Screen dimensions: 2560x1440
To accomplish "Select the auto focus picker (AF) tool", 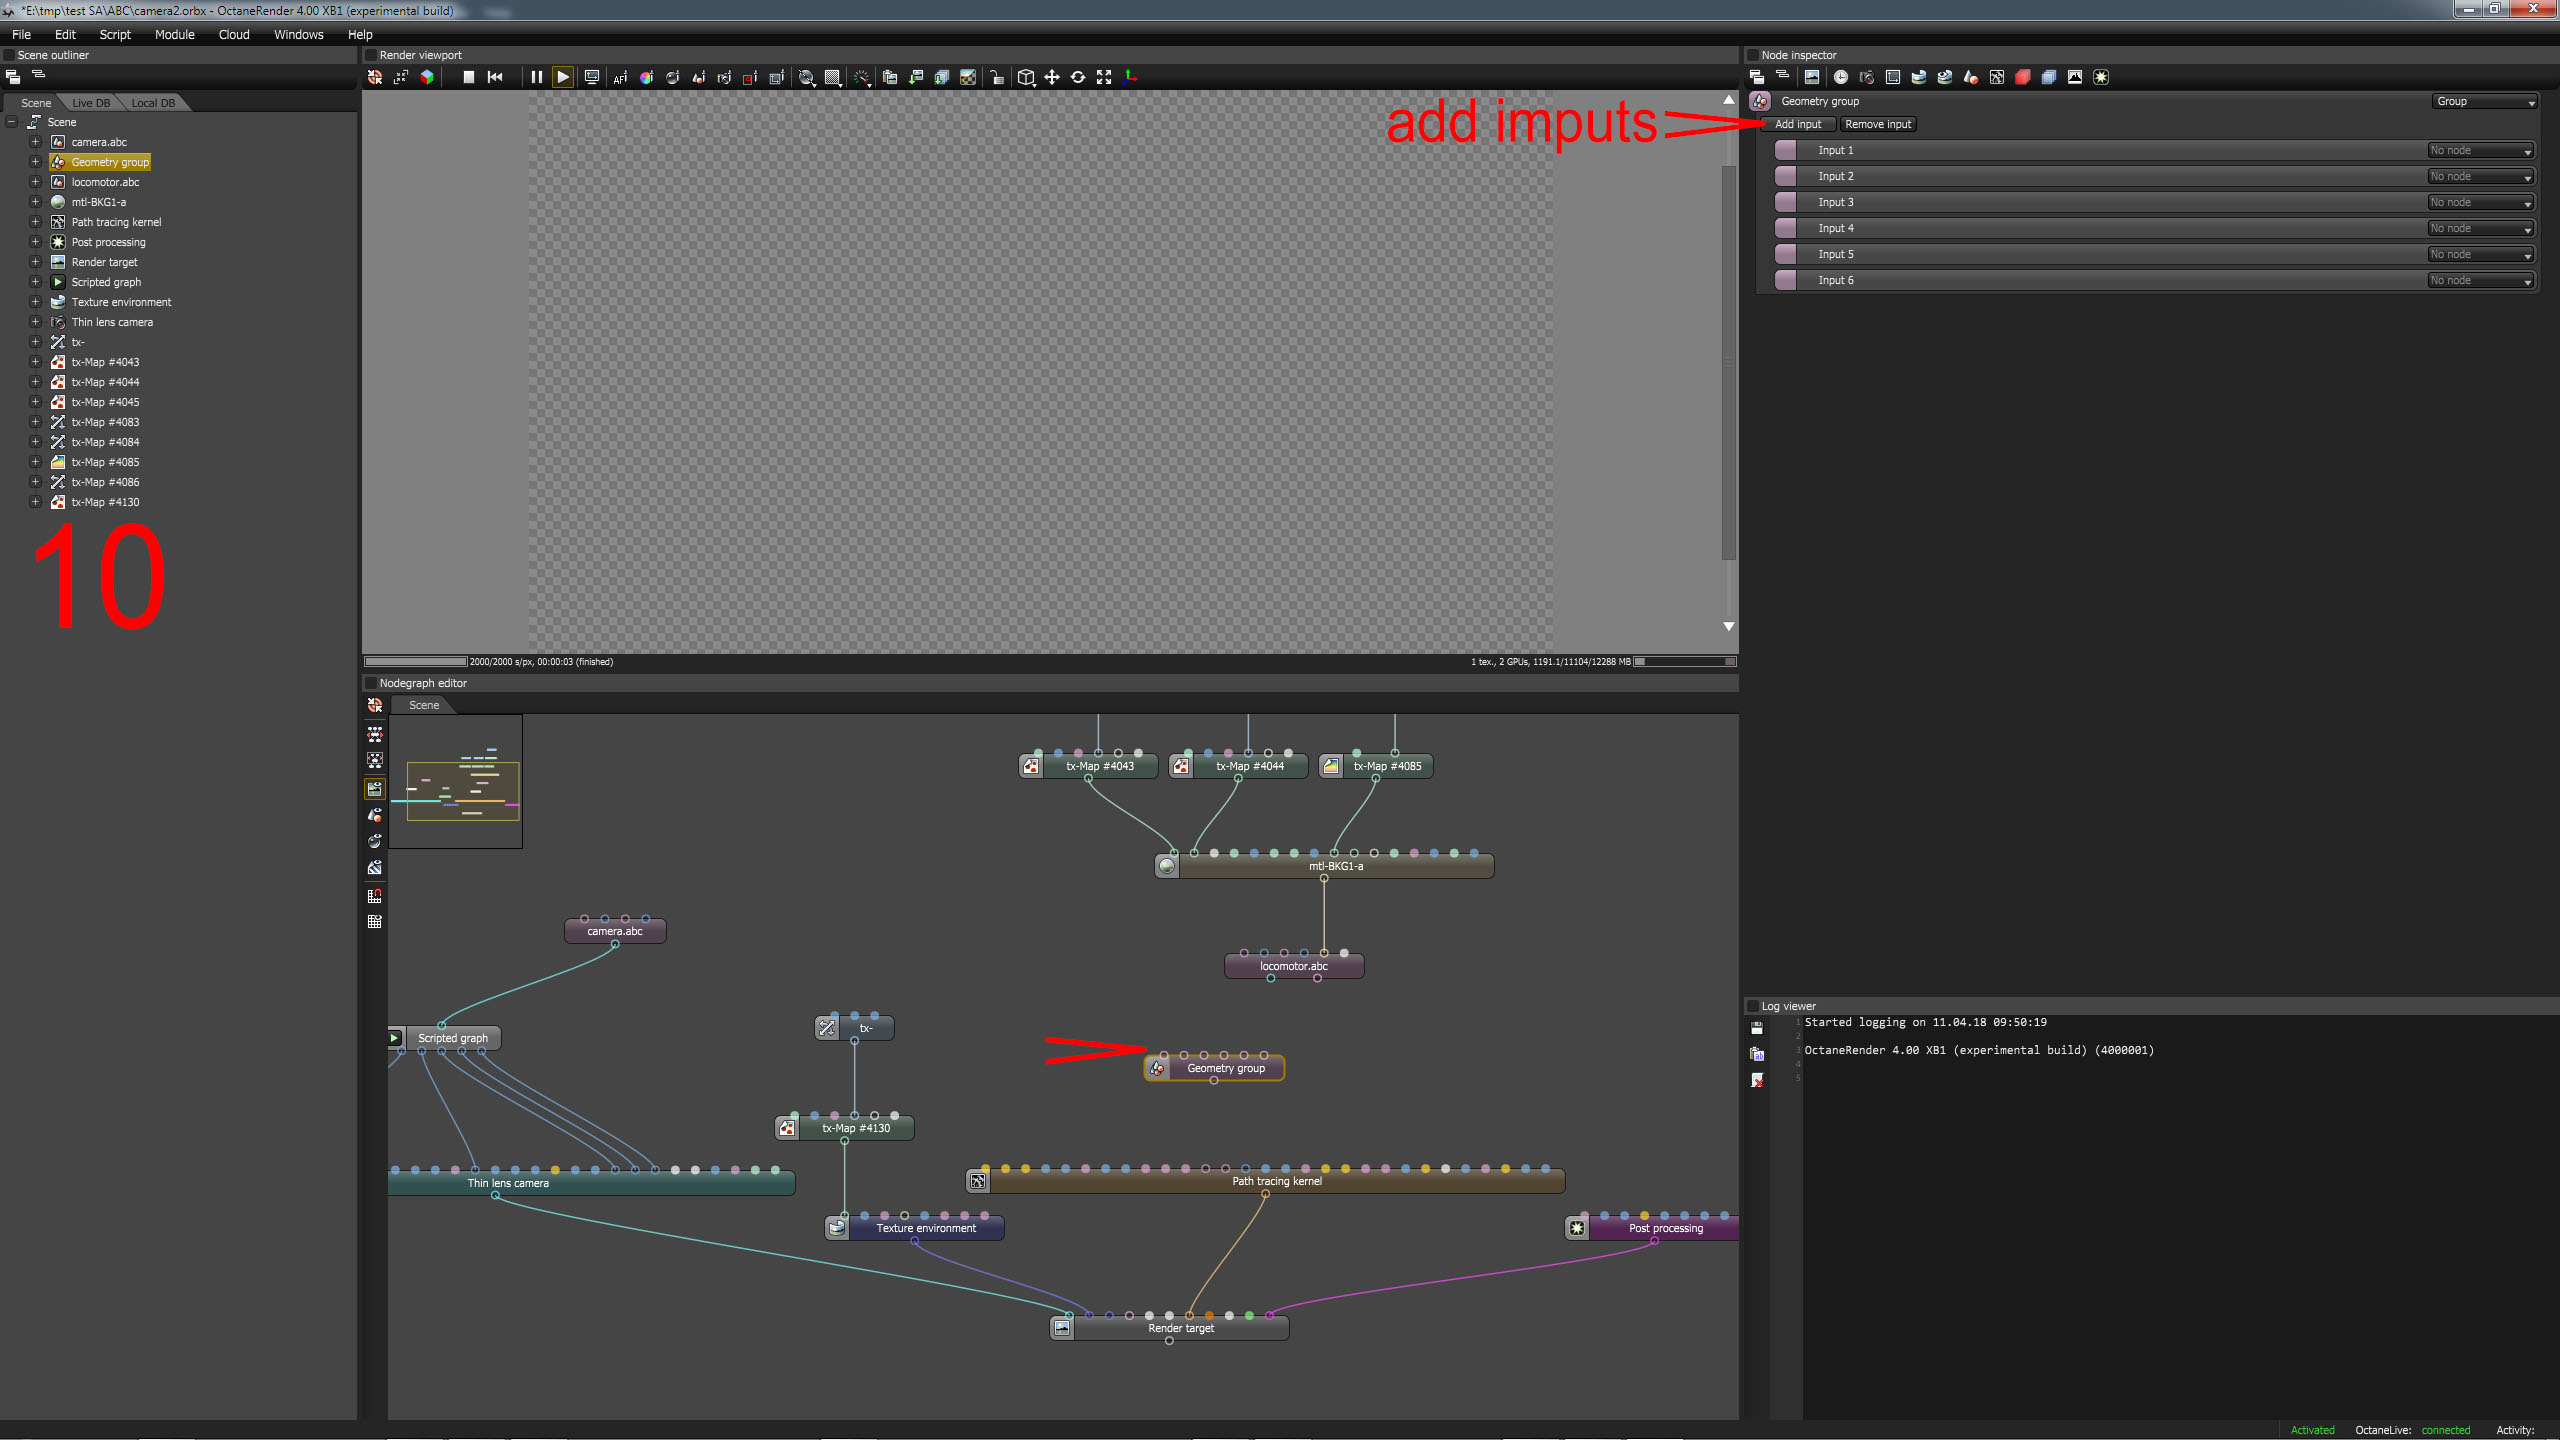I will click(620, 77).
